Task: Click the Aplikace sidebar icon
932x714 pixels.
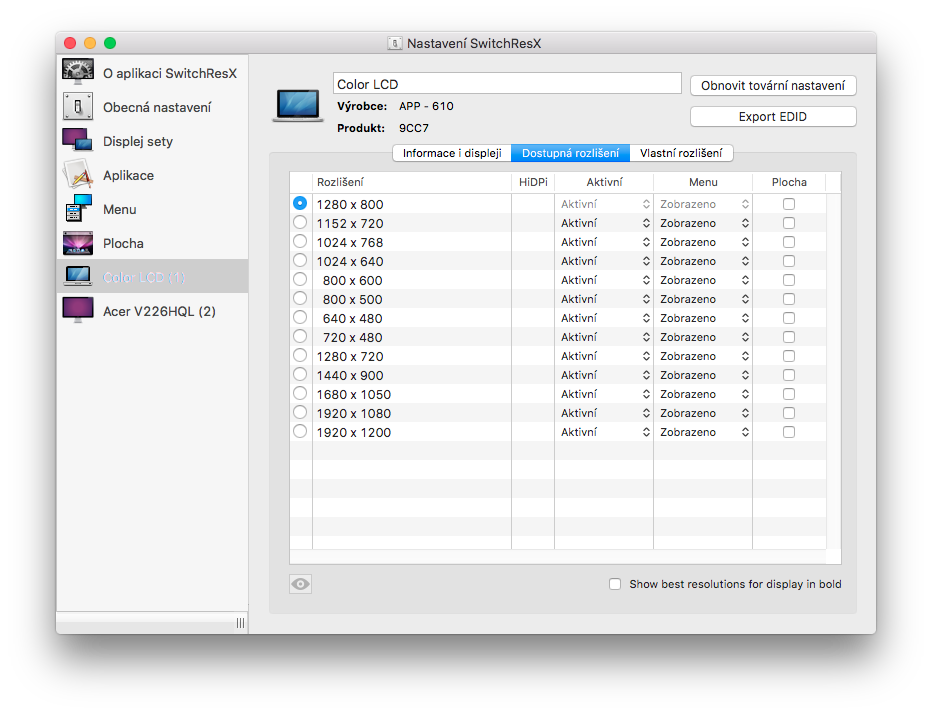Action: click(78, 175)
